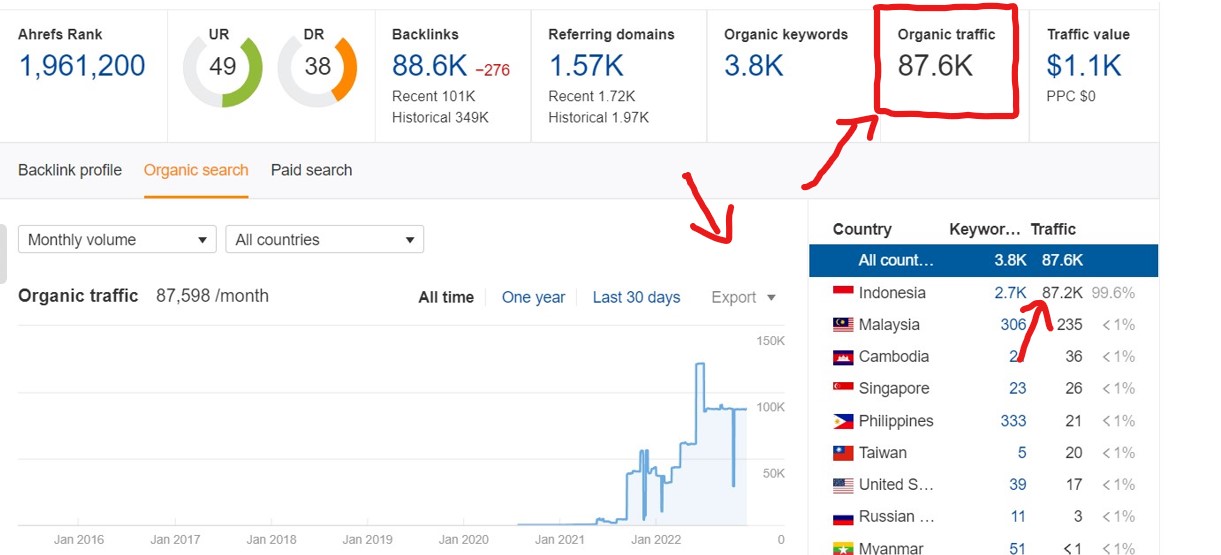Open the 88.6K backlinks count link
Image resolution: width=1221 pixels, height=555 pixels.
(430, 67)
